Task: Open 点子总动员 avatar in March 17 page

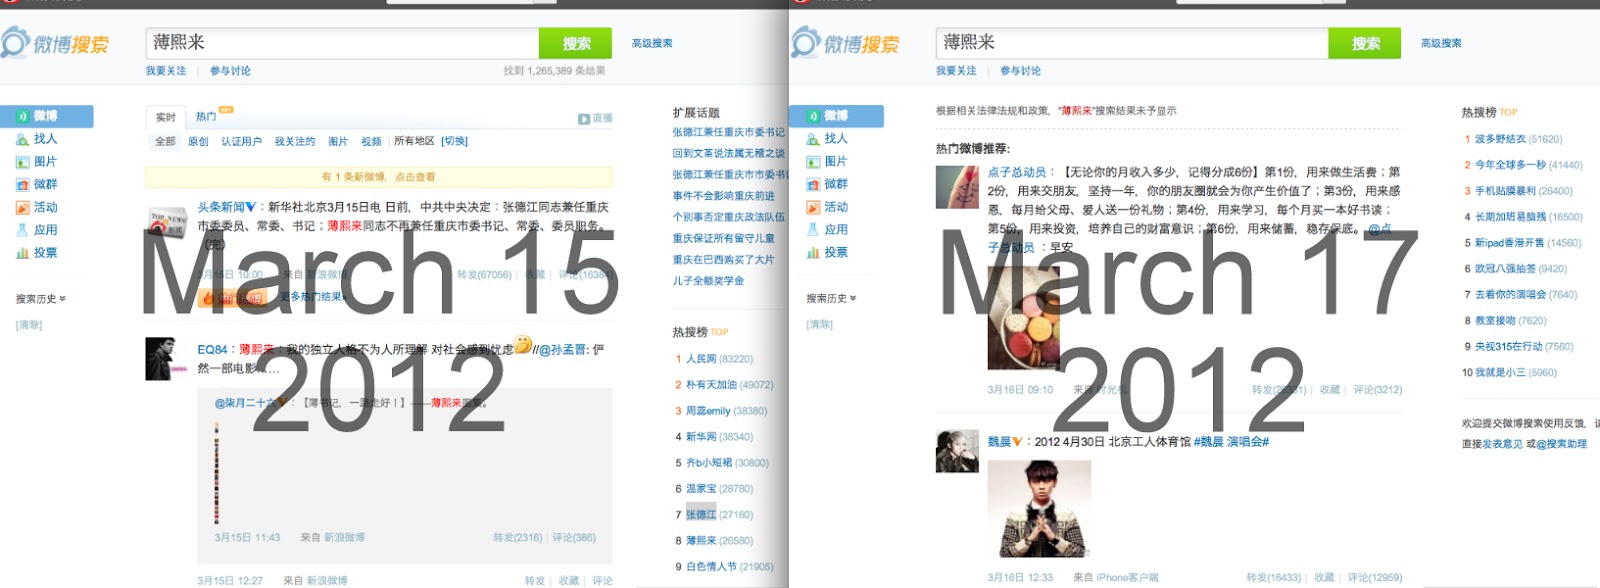Action: tap(957, 187)
